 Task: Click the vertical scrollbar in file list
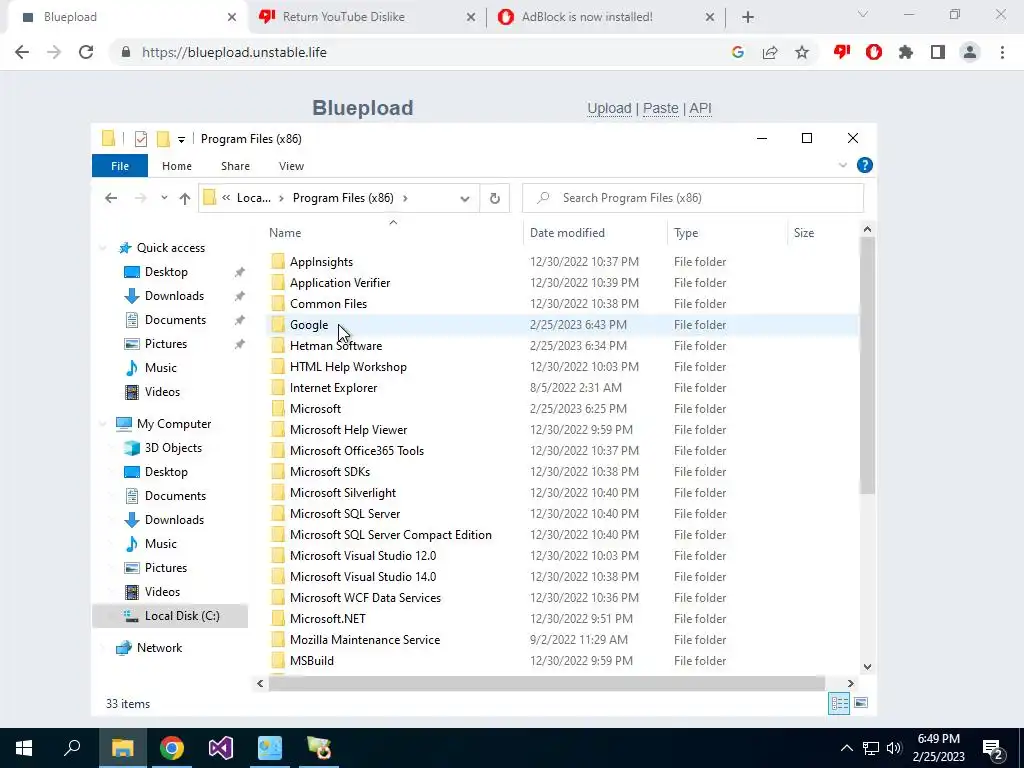(867, 366)
